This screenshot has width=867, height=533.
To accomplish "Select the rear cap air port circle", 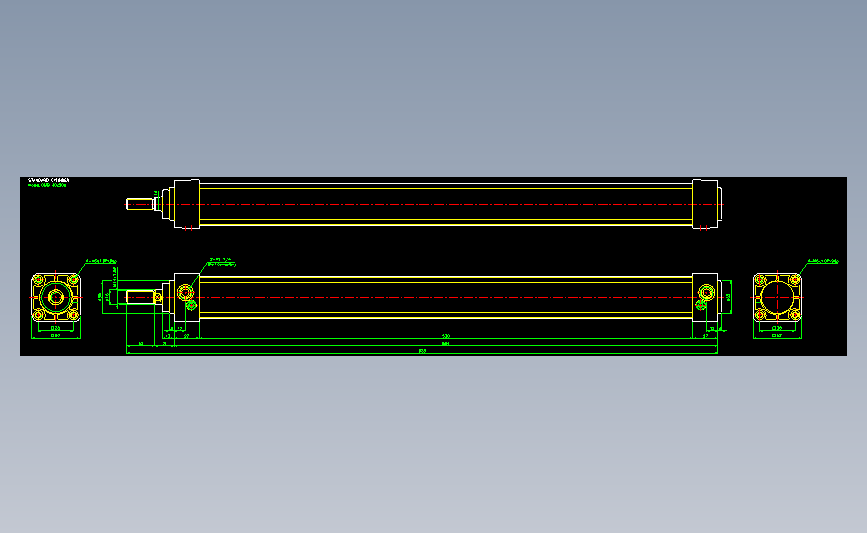I will tap(706, 291).
